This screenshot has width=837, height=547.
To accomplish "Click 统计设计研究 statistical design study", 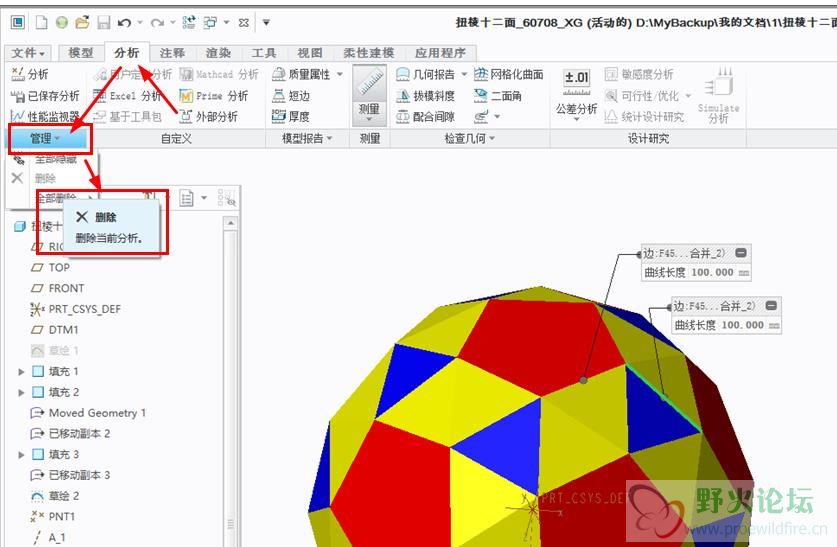I will (x=644, y=116).
